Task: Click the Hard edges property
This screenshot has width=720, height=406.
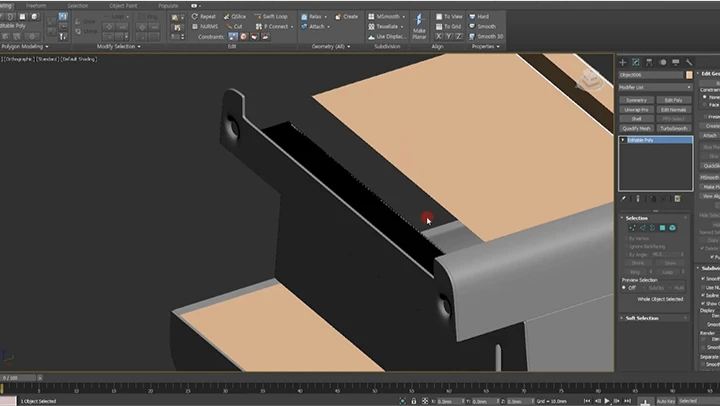Action: click(479, 17)
